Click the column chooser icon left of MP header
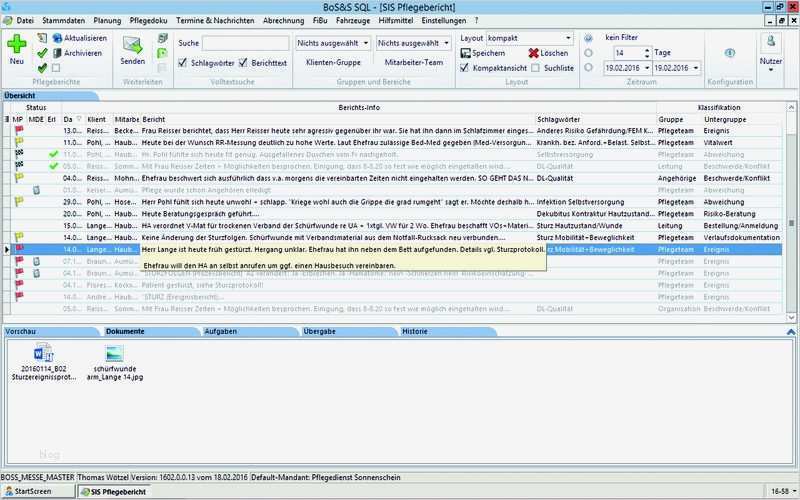 click(x=7, y=119)
